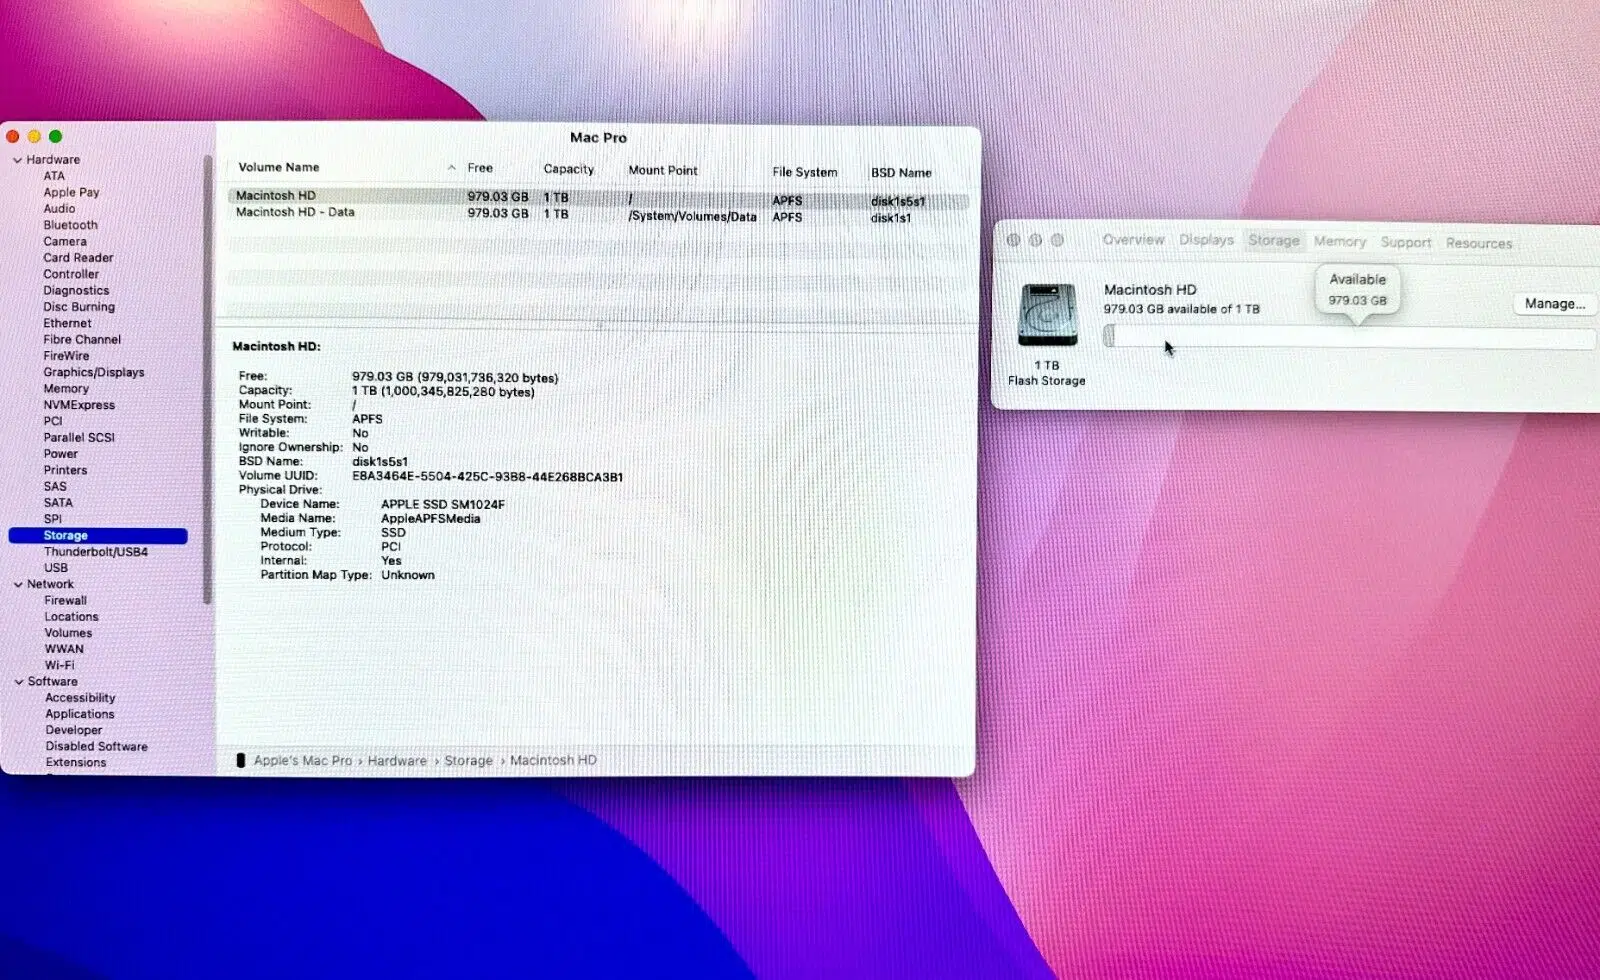Sort by the Capacity column header

click(569, 170)
